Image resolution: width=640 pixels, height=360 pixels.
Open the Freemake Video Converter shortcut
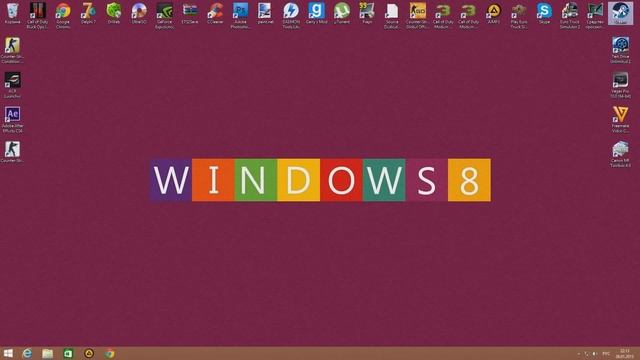(x=620, y=120)
